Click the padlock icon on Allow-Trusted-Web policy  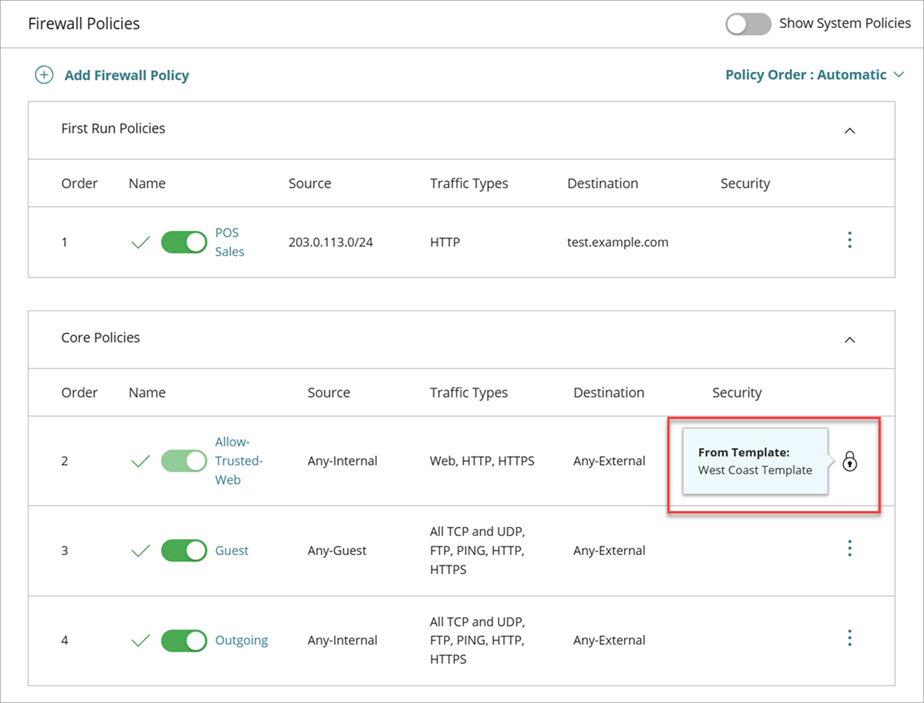(x=849, y=461)
